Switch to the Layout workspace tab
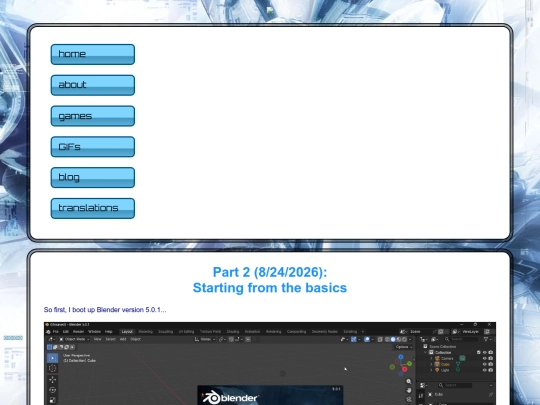Viewport: 540px width, 405px height. (x=127, y=332)
